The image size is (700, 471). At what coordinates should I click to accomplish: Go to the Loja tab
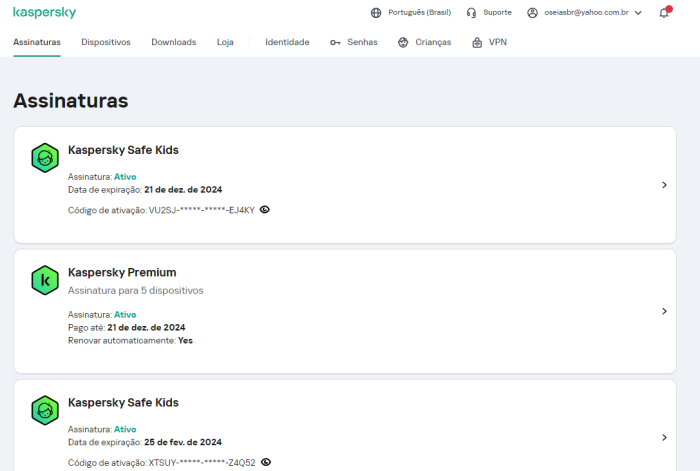click(226, 42)
